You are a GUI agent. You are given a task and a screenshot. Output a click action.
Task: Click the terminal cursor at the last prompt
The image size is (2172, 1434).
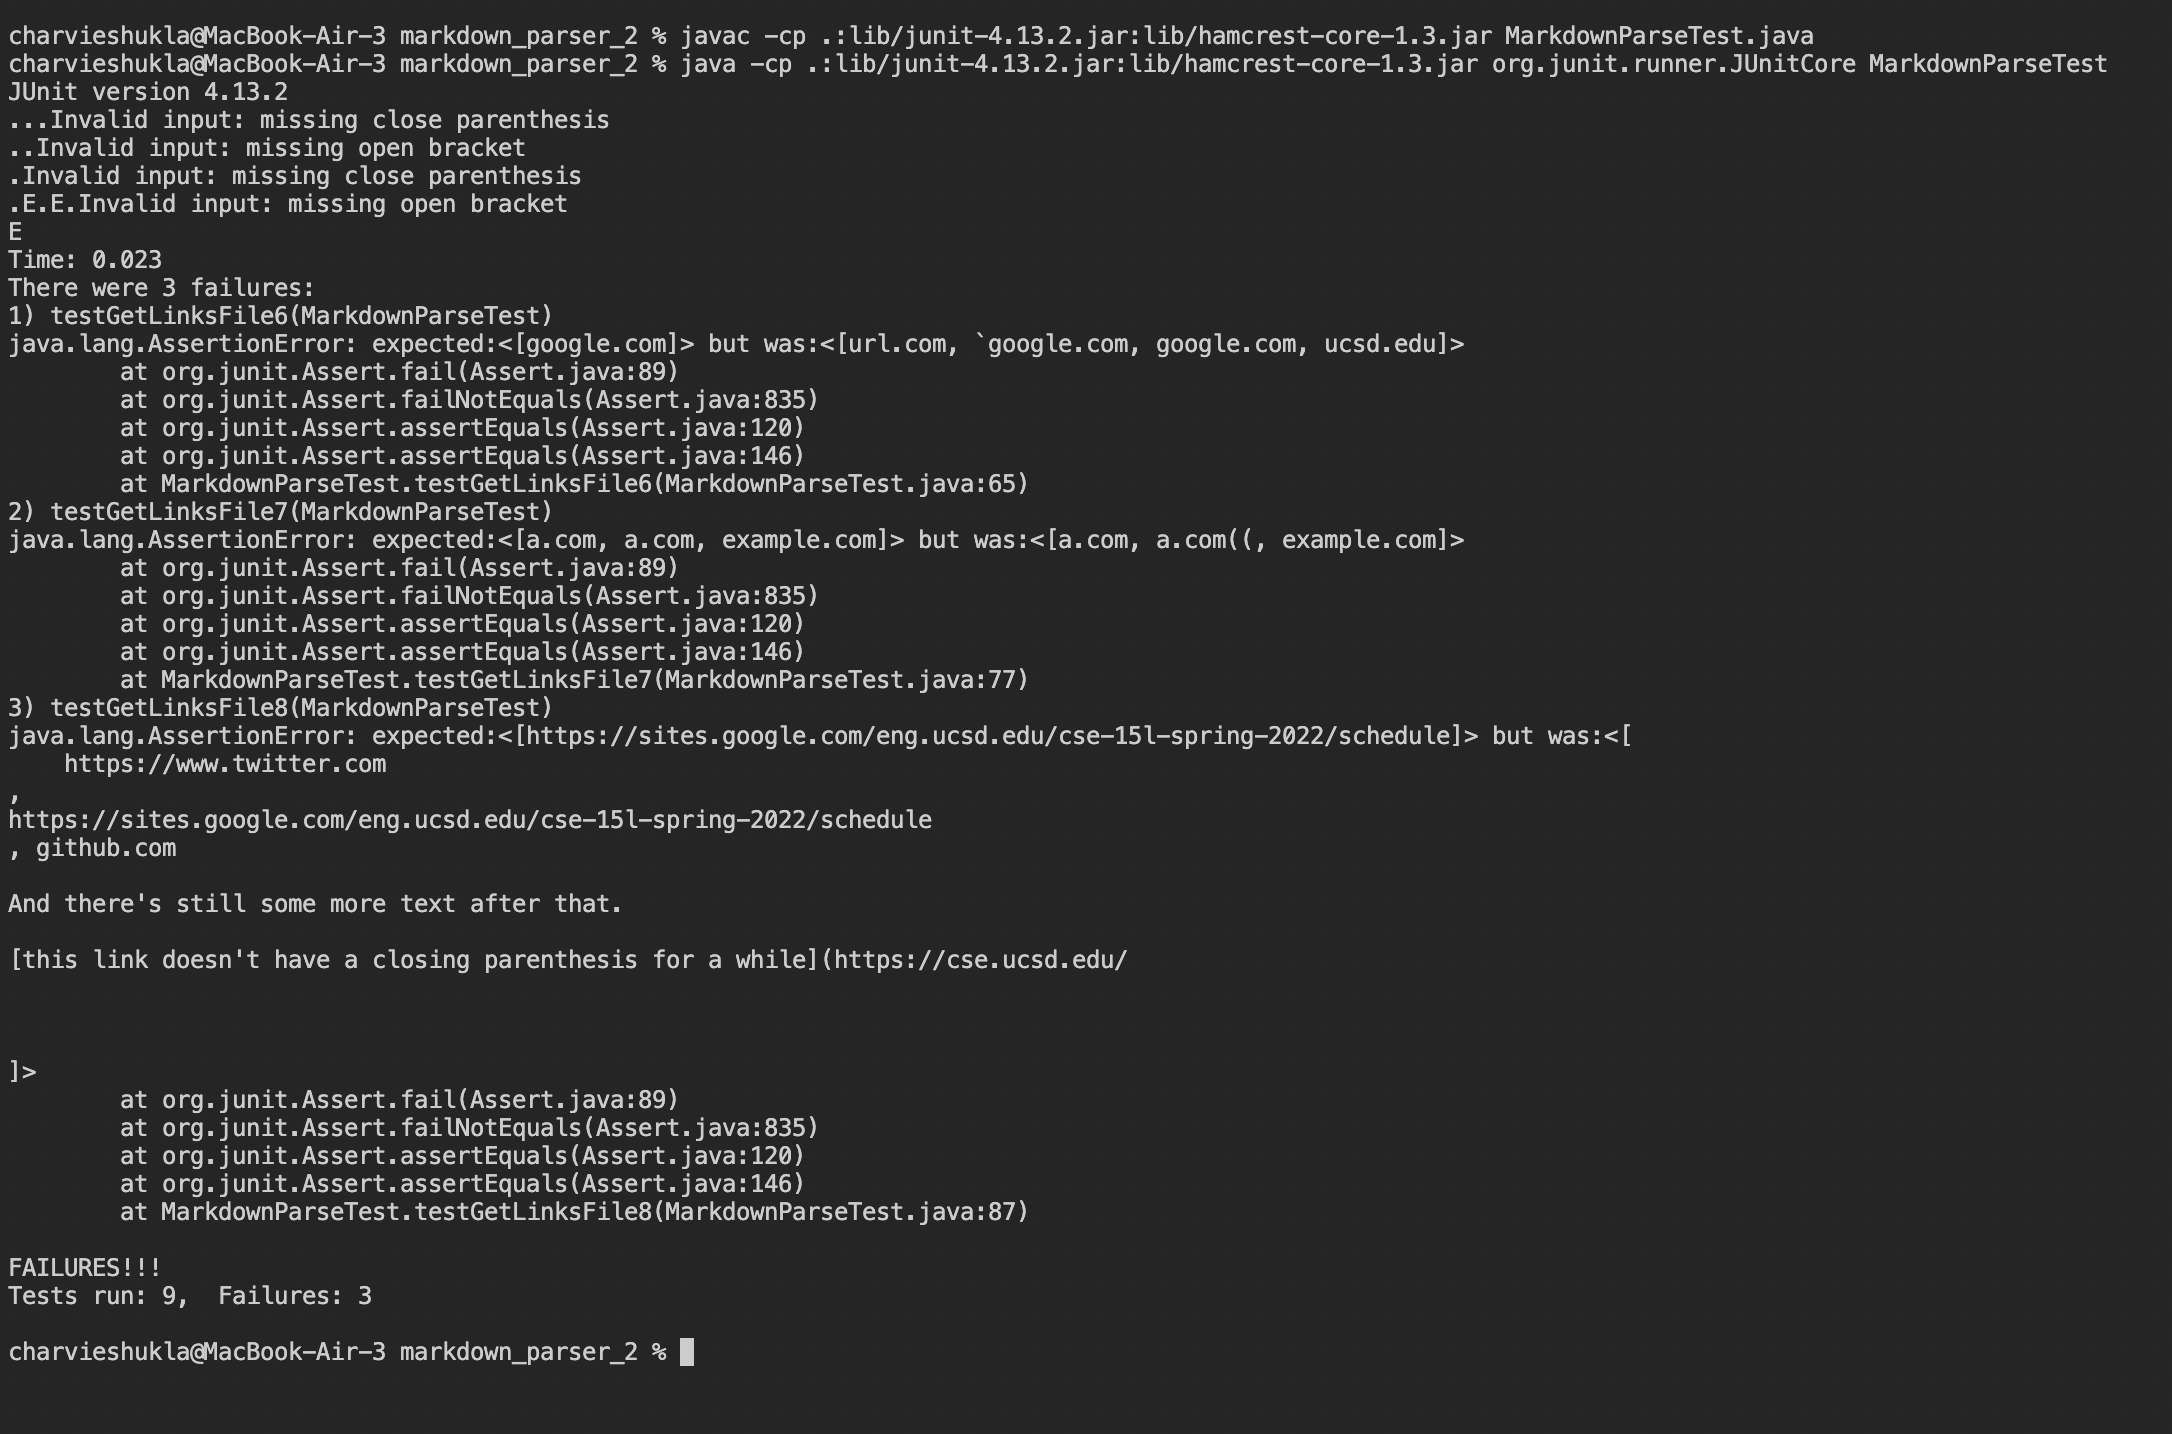pos(686,1352)
